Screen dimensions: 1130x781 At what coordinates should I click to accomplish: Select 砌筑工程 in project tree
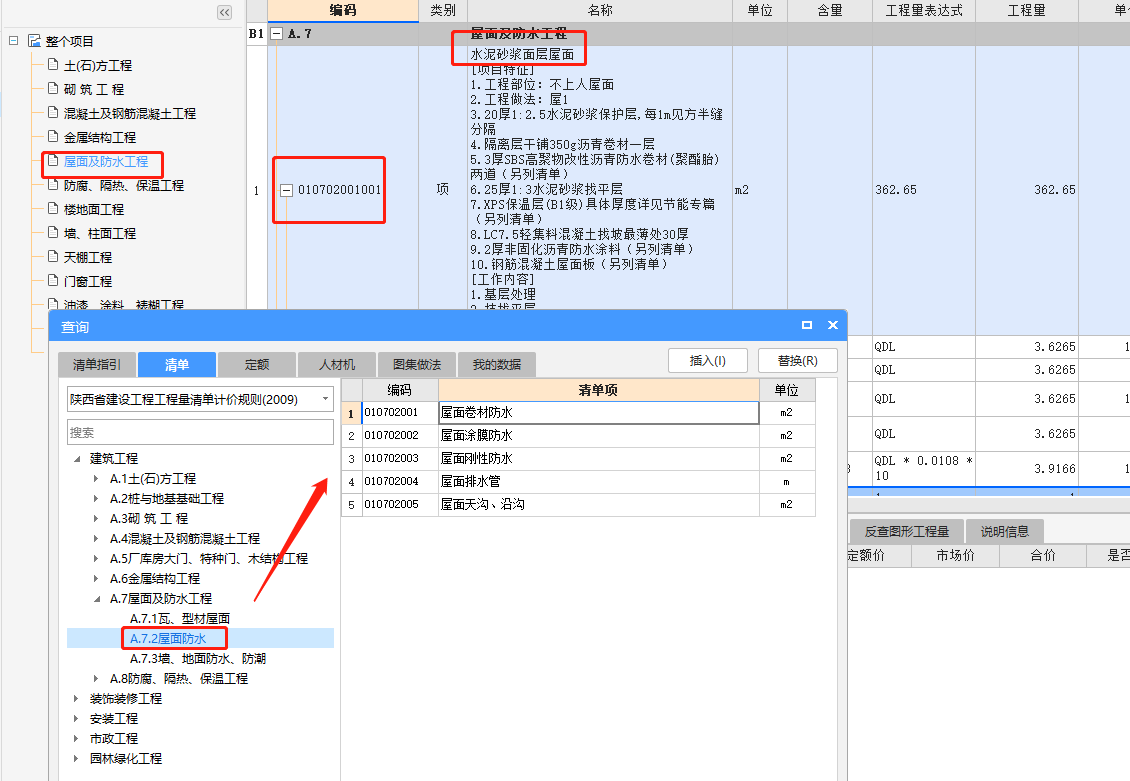(x=94, y=89)
